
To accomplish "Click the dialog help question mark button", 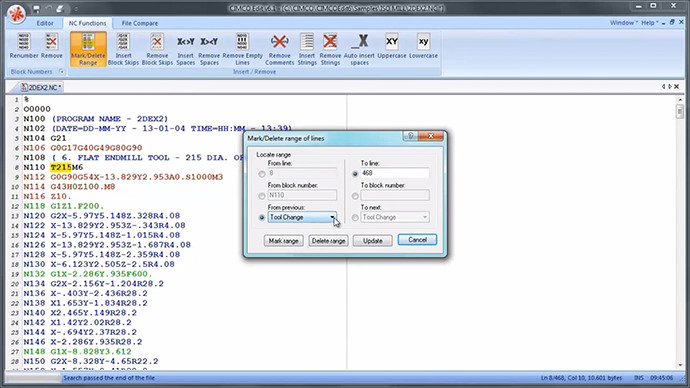I will tap(411, 135).
